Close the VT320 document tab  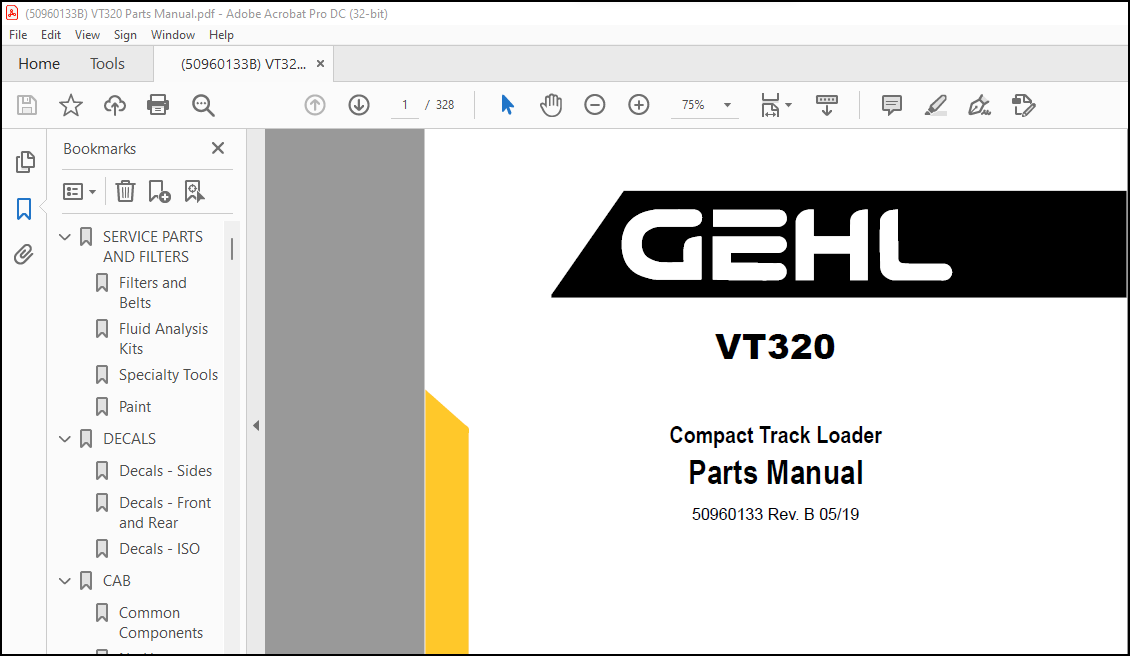[321, 64]
